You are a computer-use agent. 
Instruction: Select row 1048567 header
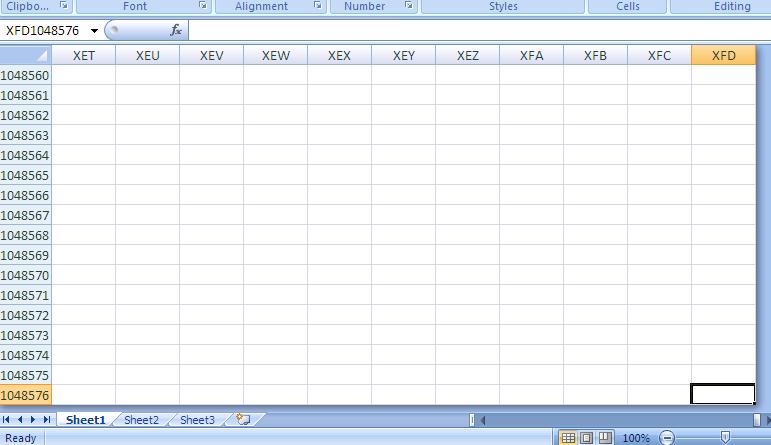coord(26,215)
